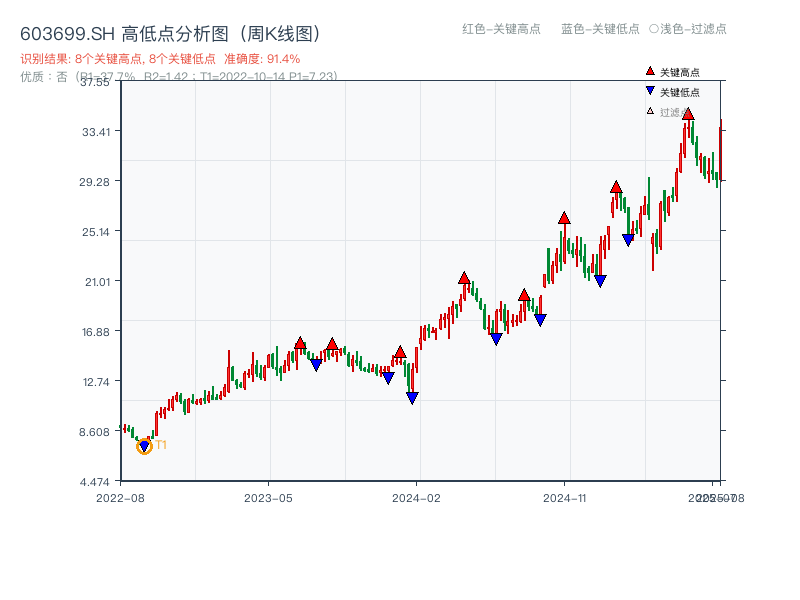Click the 关键高点 legend label

click(x=680, y=72)
